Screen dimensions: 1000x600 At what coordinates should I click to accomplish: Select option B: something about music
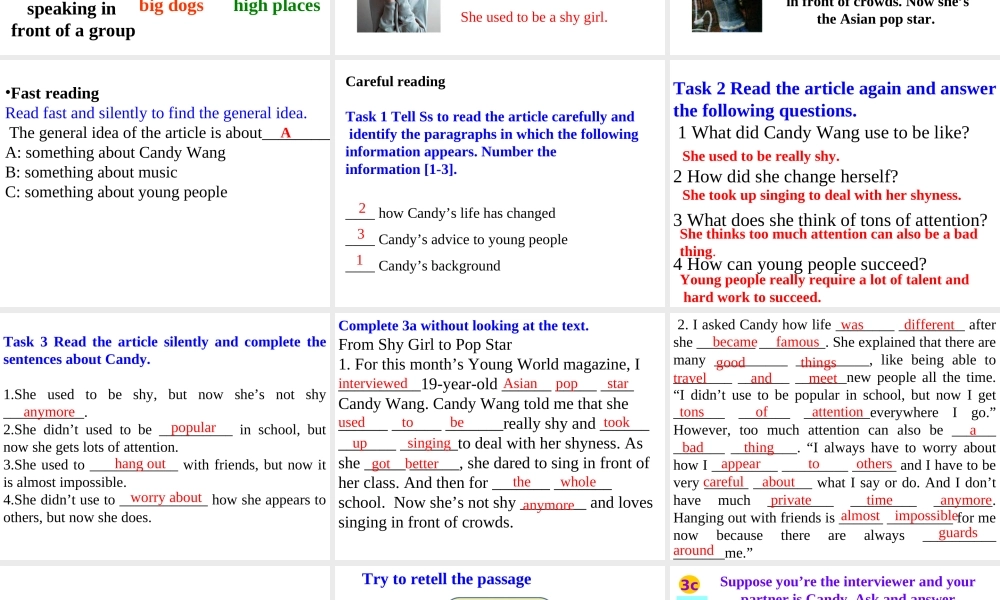pos(91,172)
